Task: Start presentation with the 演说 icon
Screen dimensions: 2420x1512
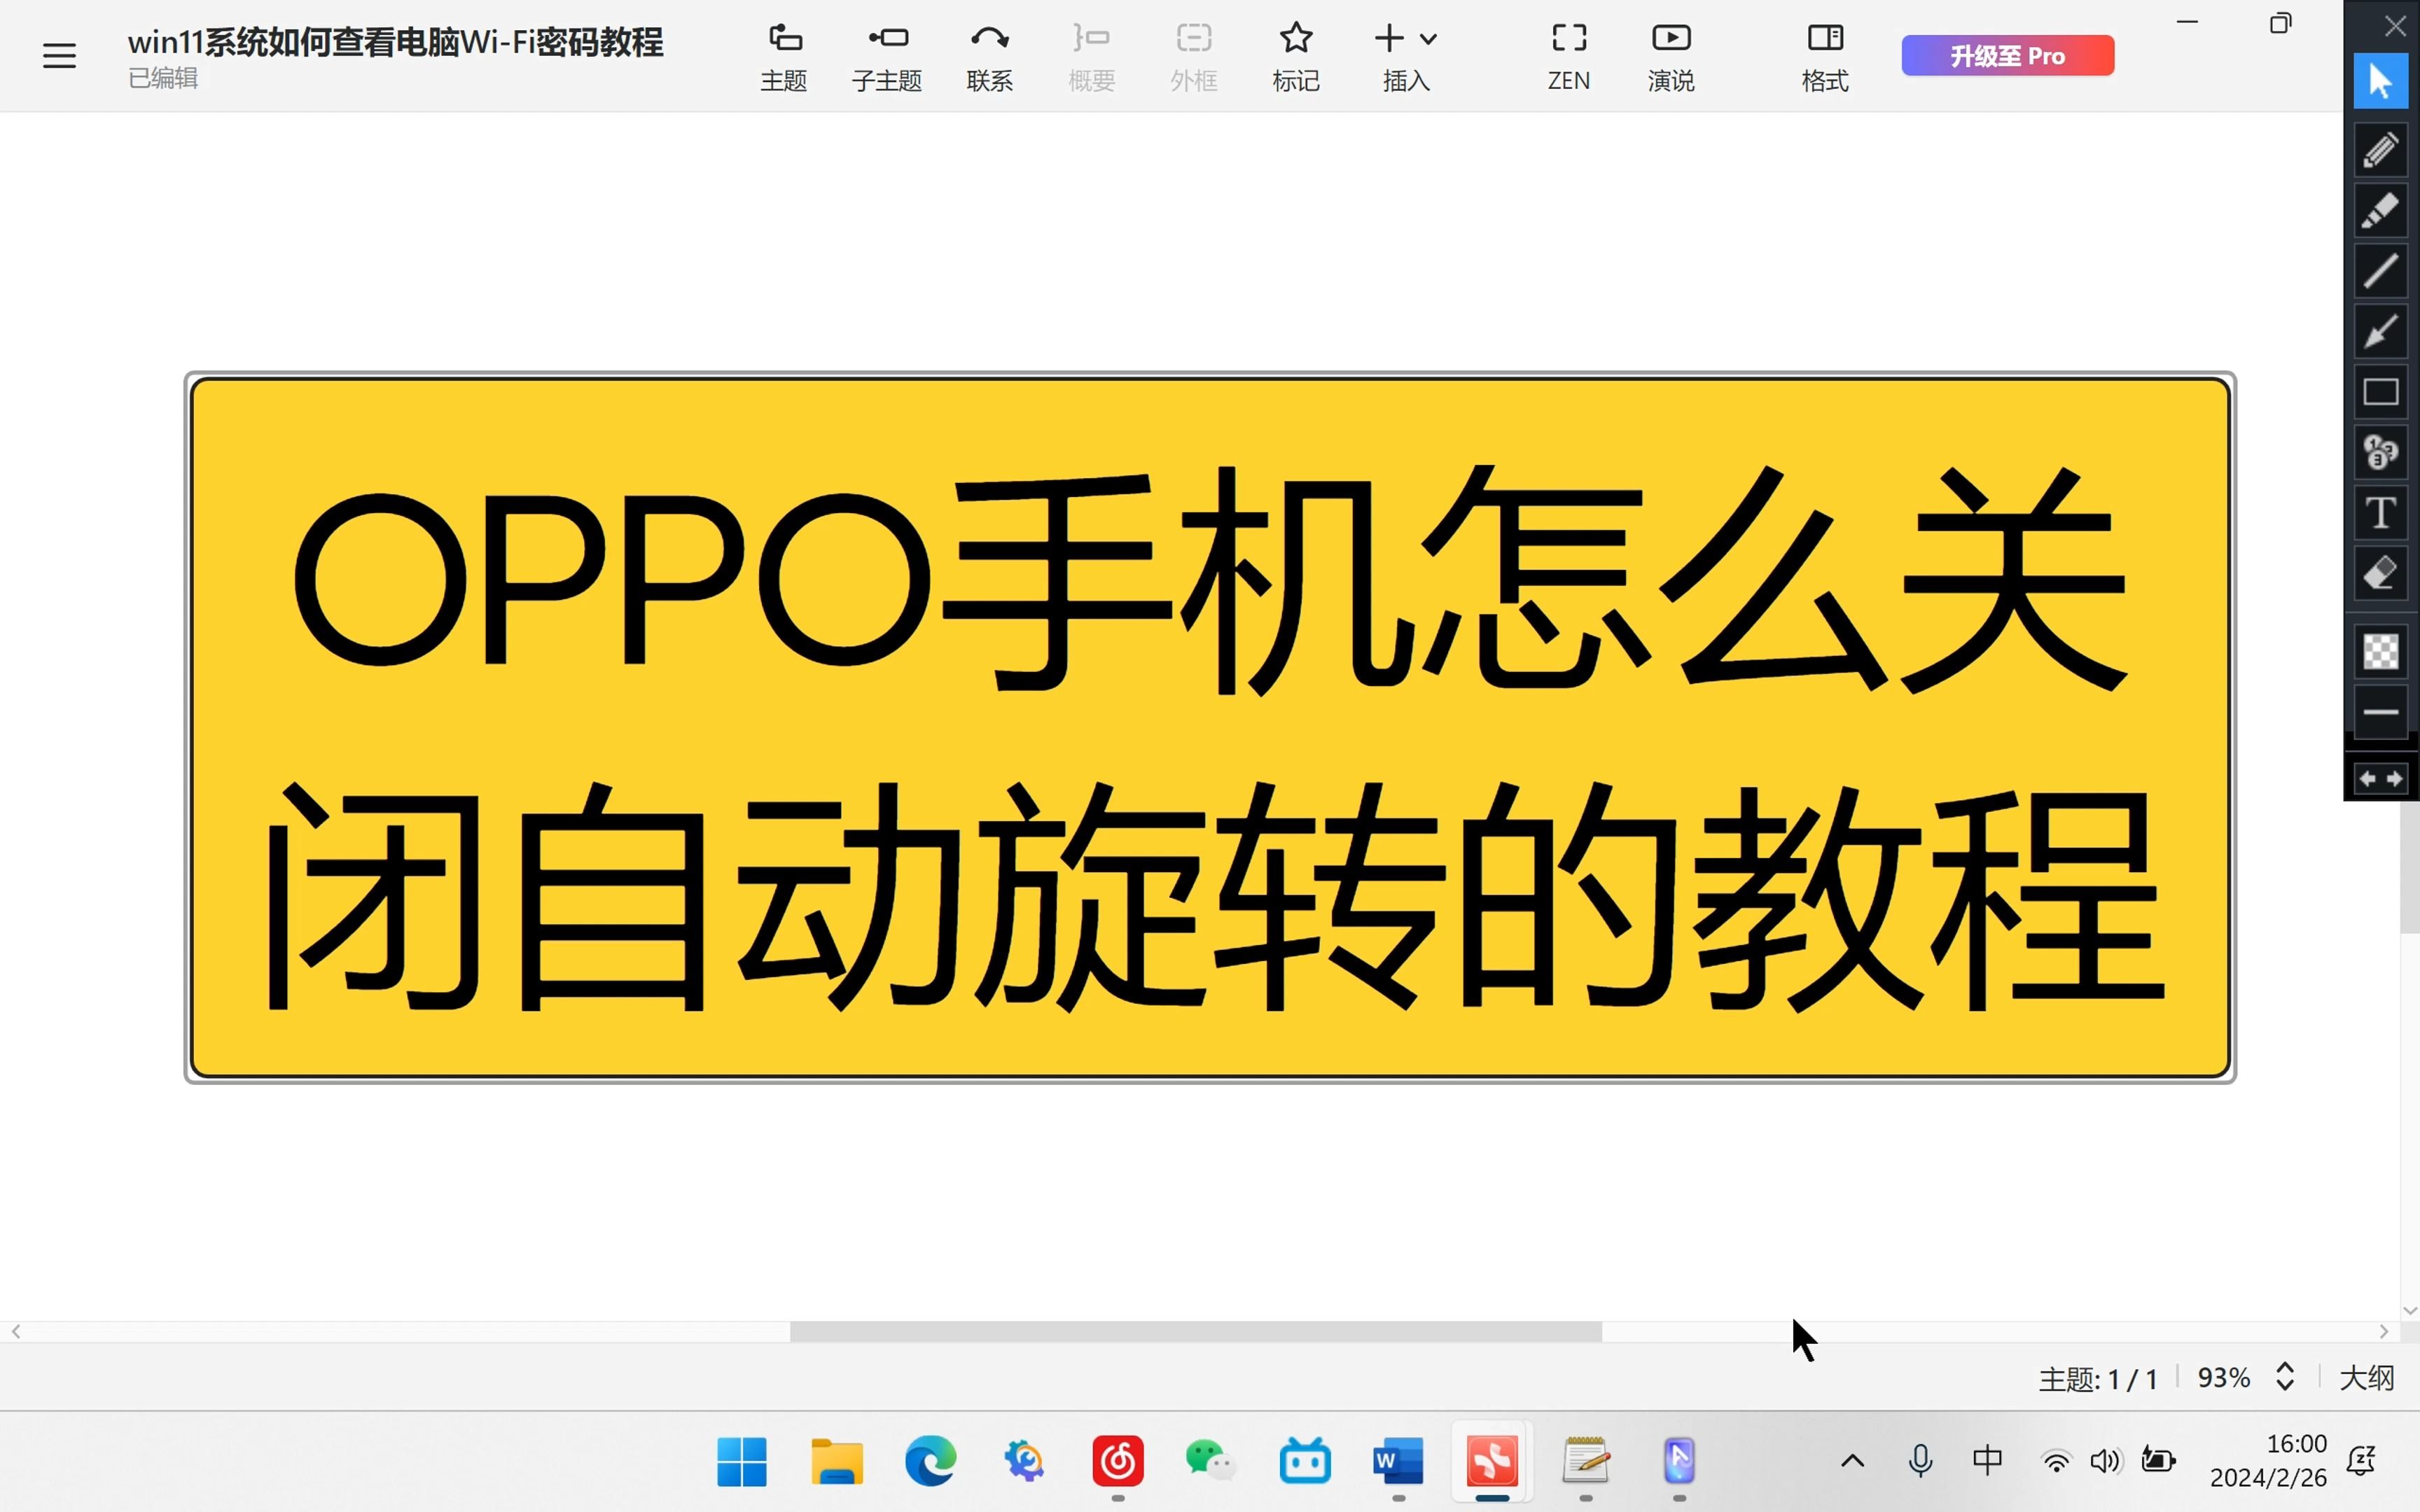Action: (1669, 55)
